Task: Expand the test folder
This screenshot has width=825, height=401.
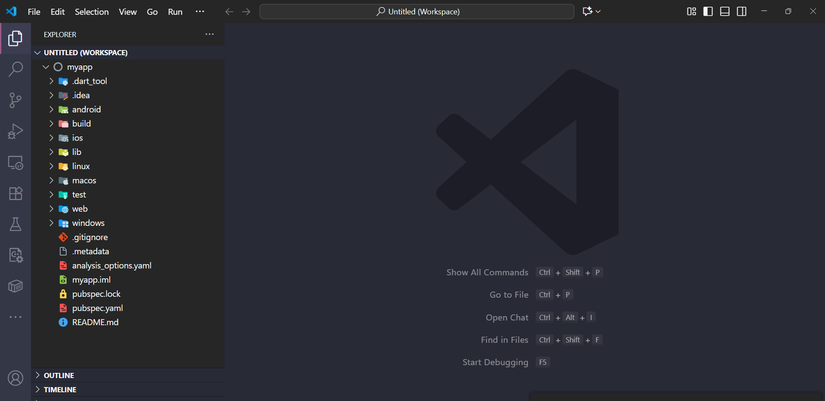Action: coord(128,195)
